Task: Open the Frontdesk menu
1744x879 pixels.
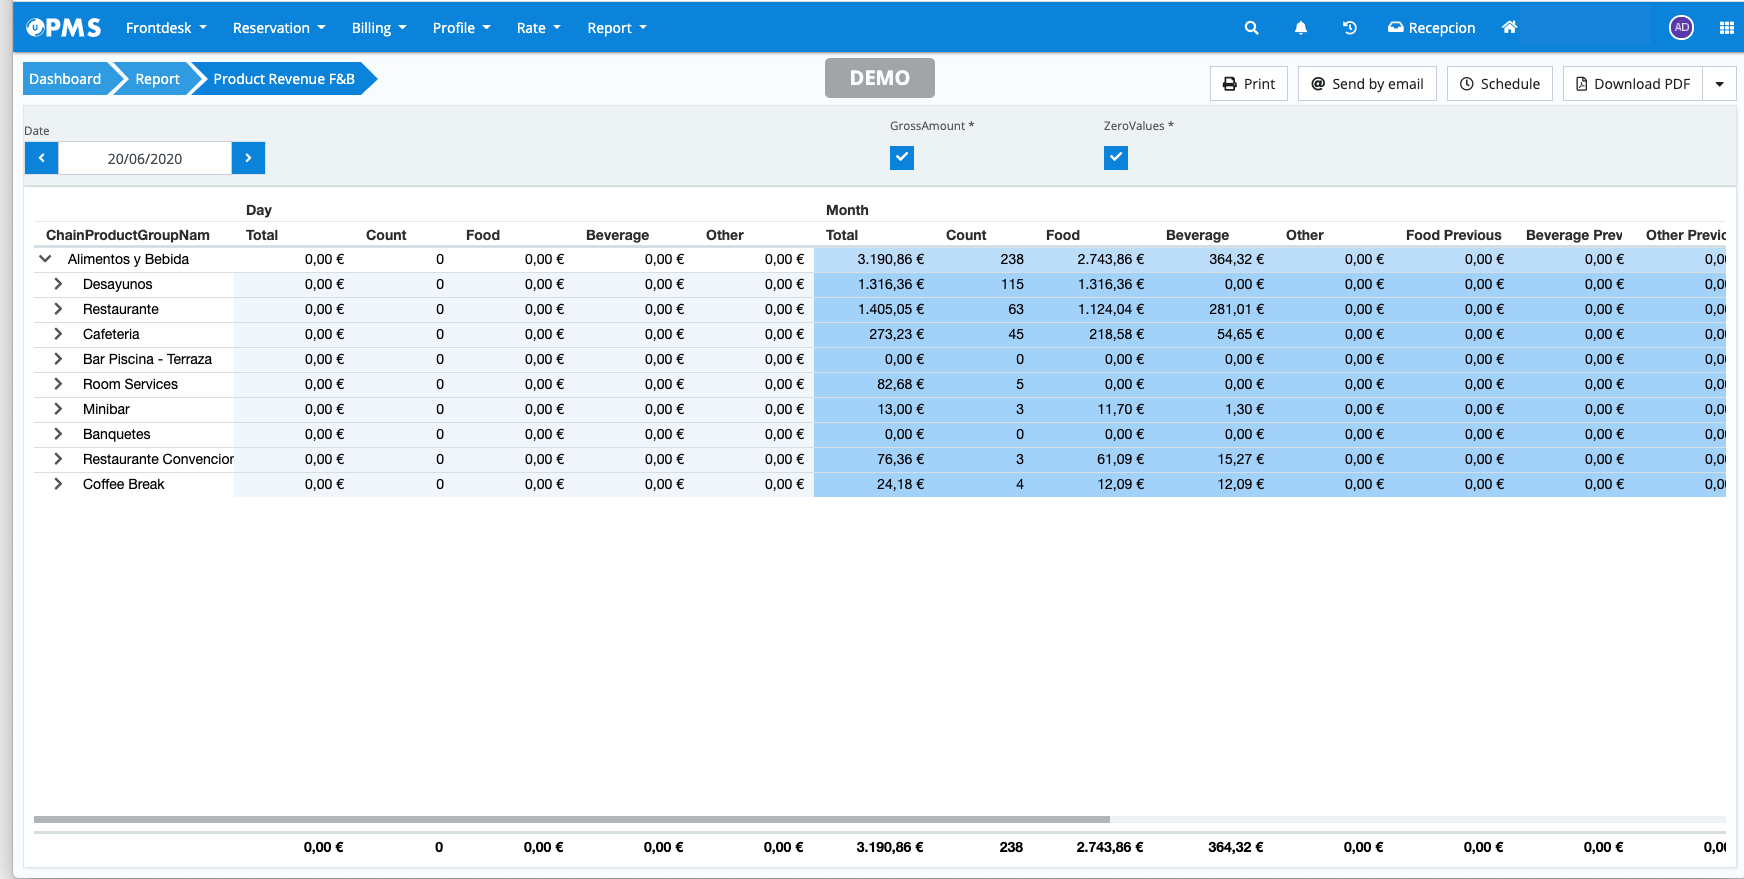Action: coord(166,28)
